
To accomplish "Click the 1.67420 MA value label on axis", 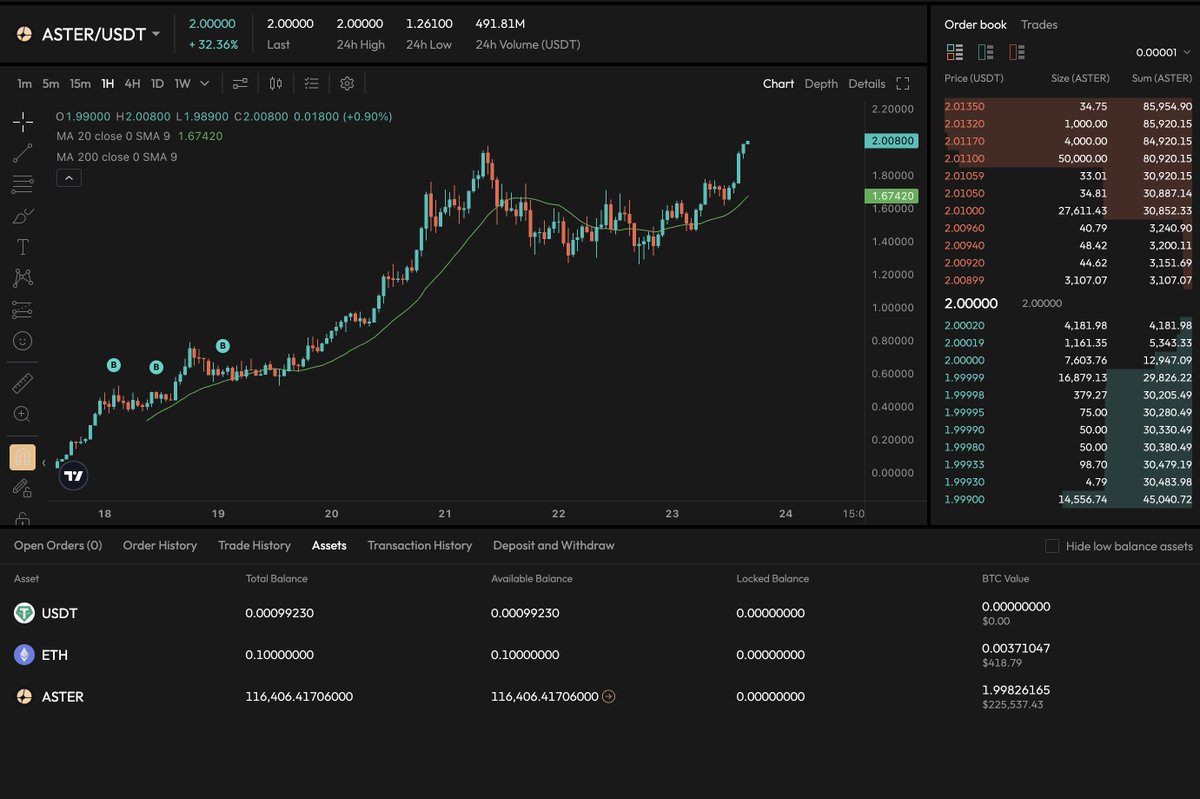I will (x=890, y=196).
